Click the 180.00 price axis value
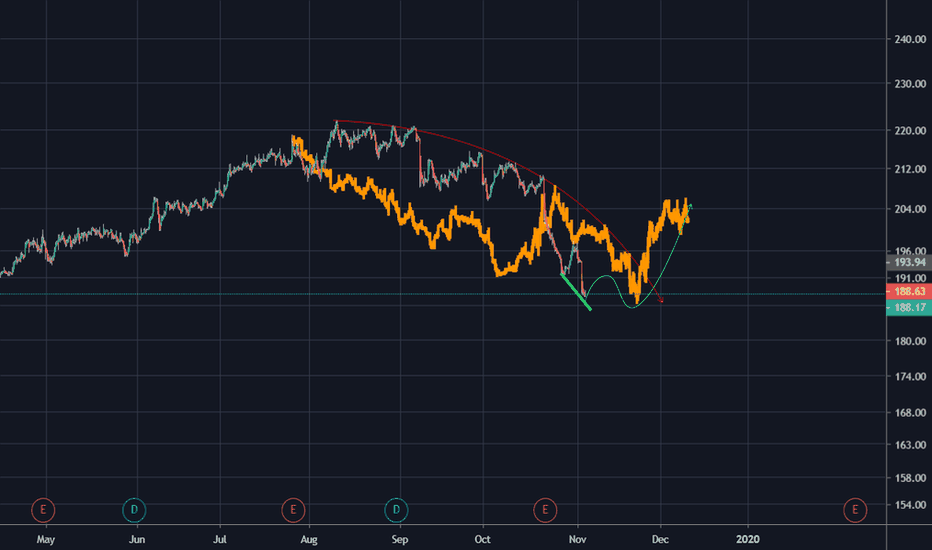The image size is (932, 550). coord(910,341)
